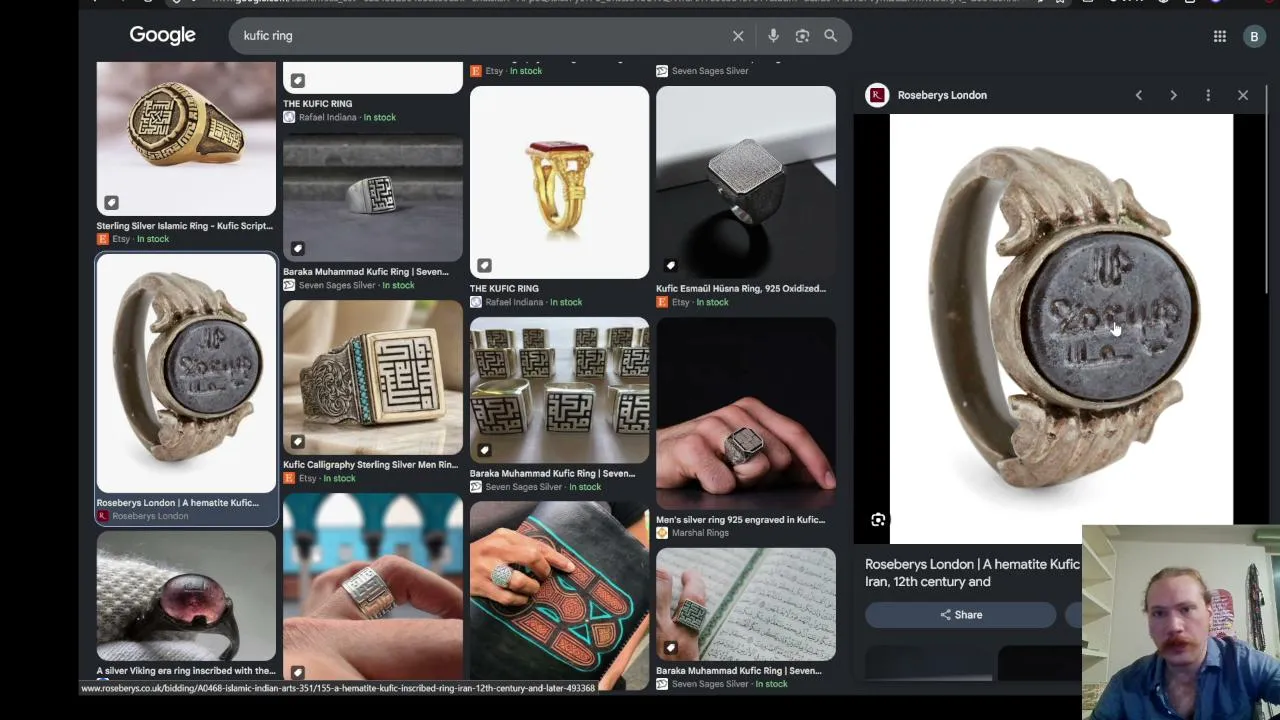
Task: Select the thumbnail of ring resting on Quran pages
Action: [x=746, y=604]
